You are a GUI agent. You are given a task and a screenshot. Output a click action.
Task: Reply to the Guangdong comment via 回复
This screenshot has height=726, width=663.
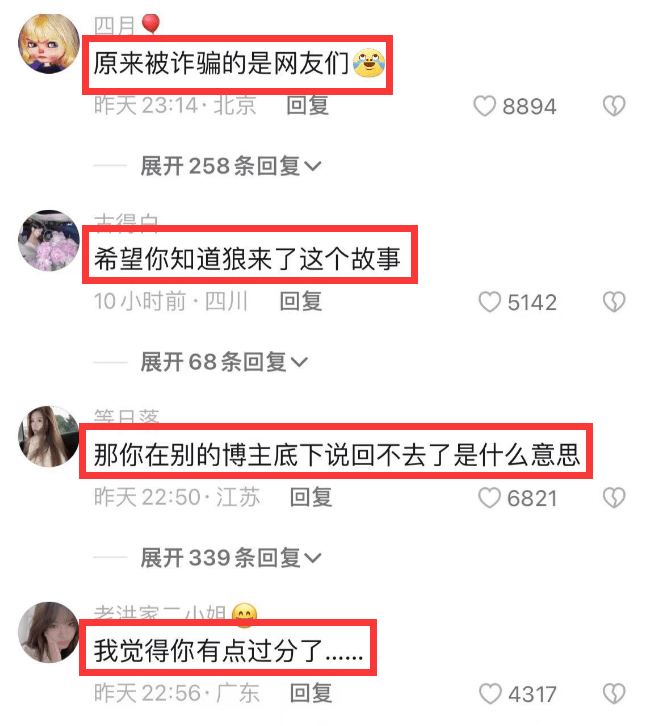point(311,693)
